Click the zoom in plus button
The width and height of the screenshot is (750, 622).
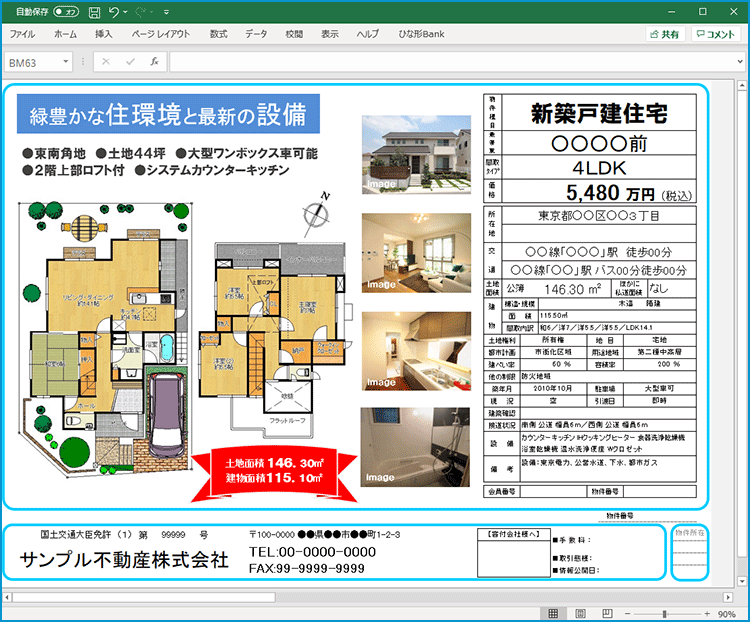point(707,613)
